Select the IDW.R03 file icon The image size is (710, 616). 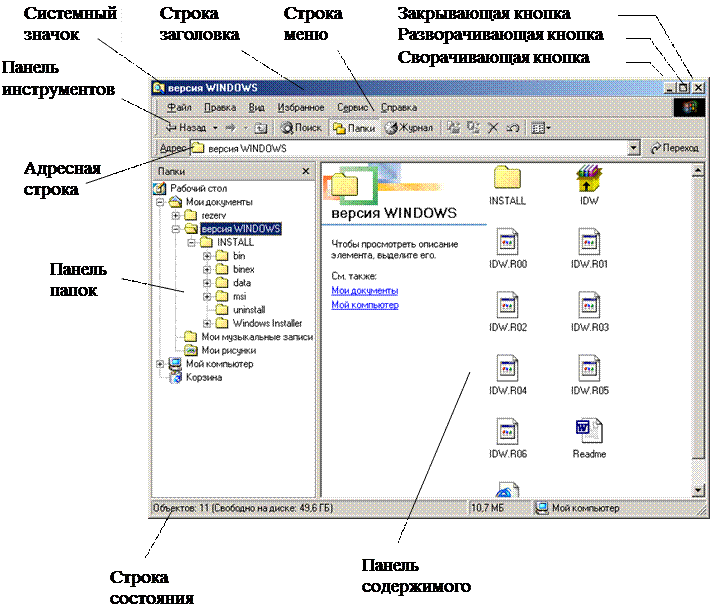pos(589,304)
